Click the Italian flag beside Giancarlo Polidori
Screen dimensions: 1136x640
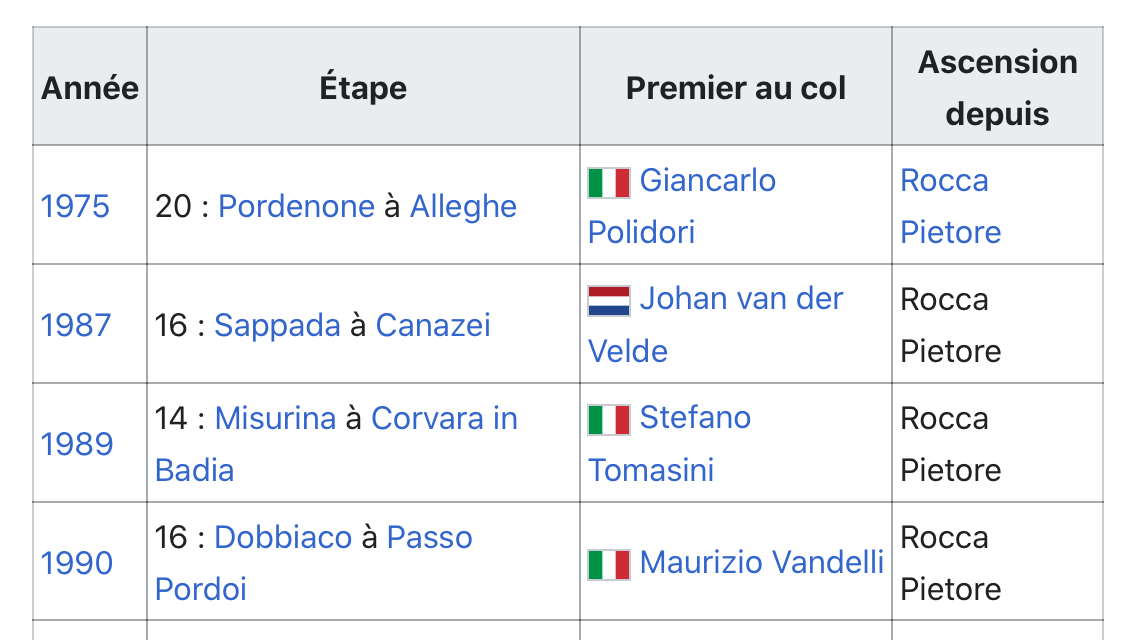[x=608, y=182]
